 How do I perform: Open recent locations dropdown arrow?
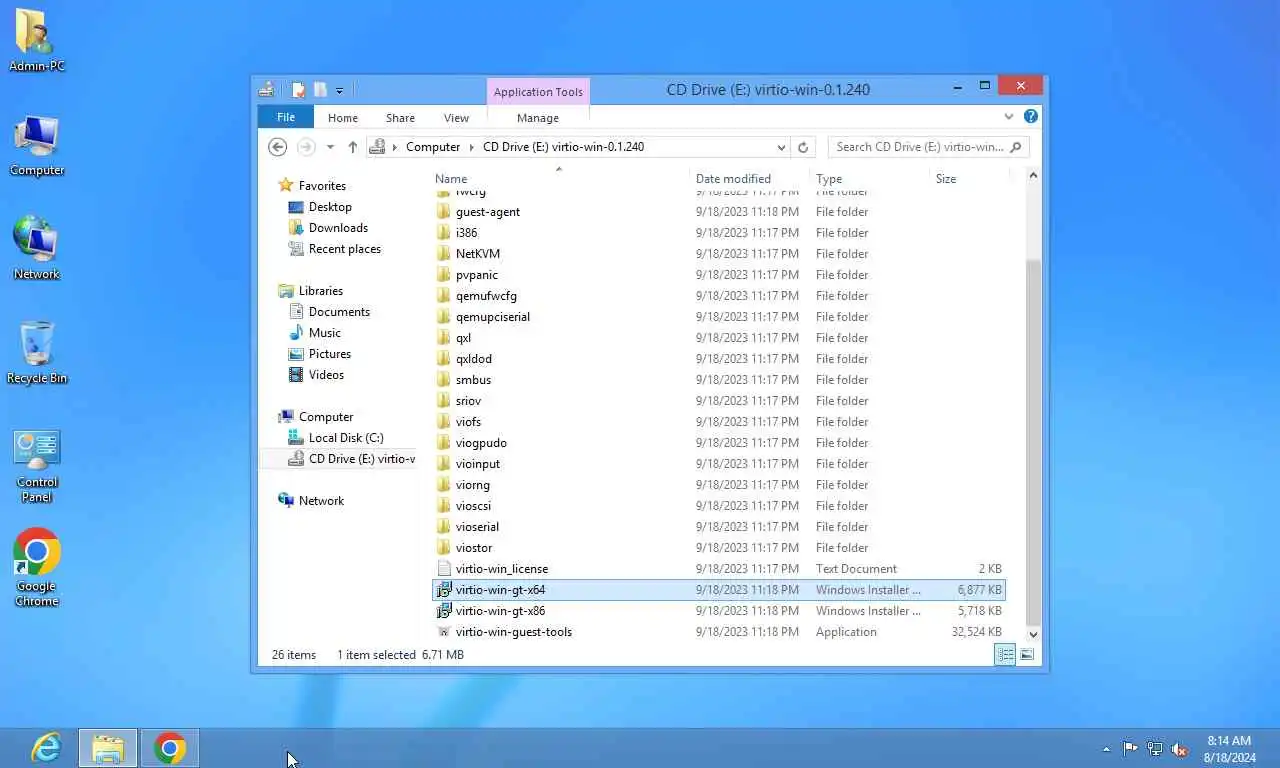[330, 147]
